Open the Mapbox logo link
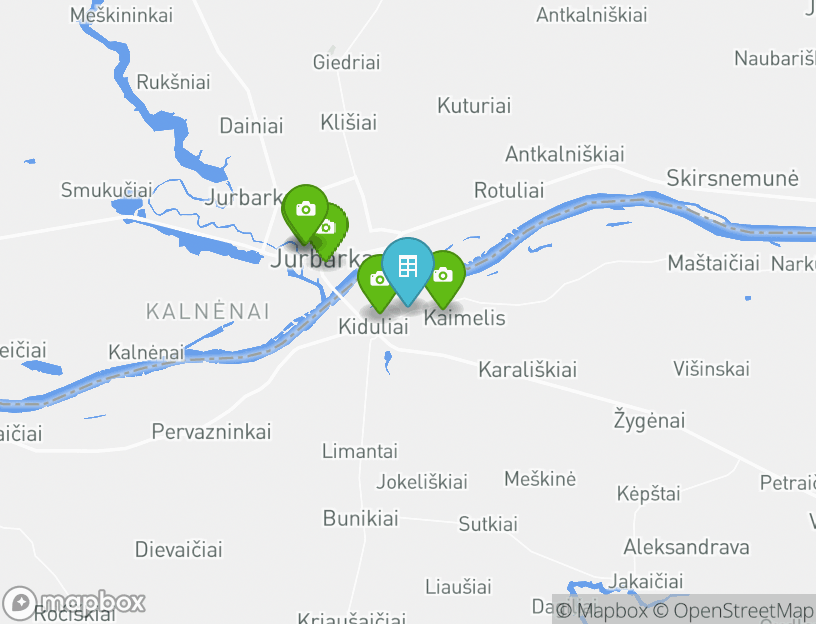The width and height of the screenshot is (816, 624). pyautogui.click(x=74, y=602)
